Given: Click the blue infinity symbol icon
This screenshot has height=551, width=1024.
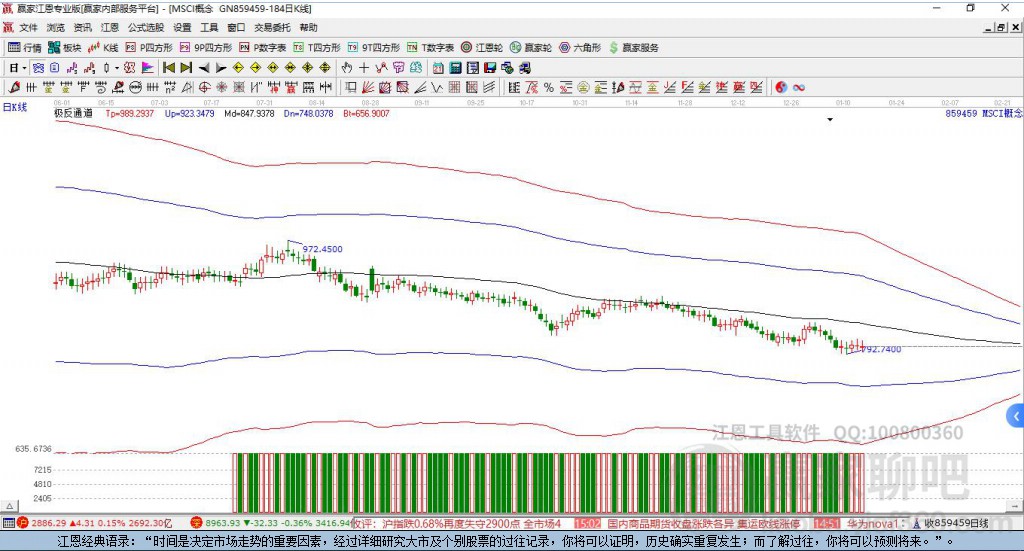Looking at the screenshot, I should coord(799,88).
